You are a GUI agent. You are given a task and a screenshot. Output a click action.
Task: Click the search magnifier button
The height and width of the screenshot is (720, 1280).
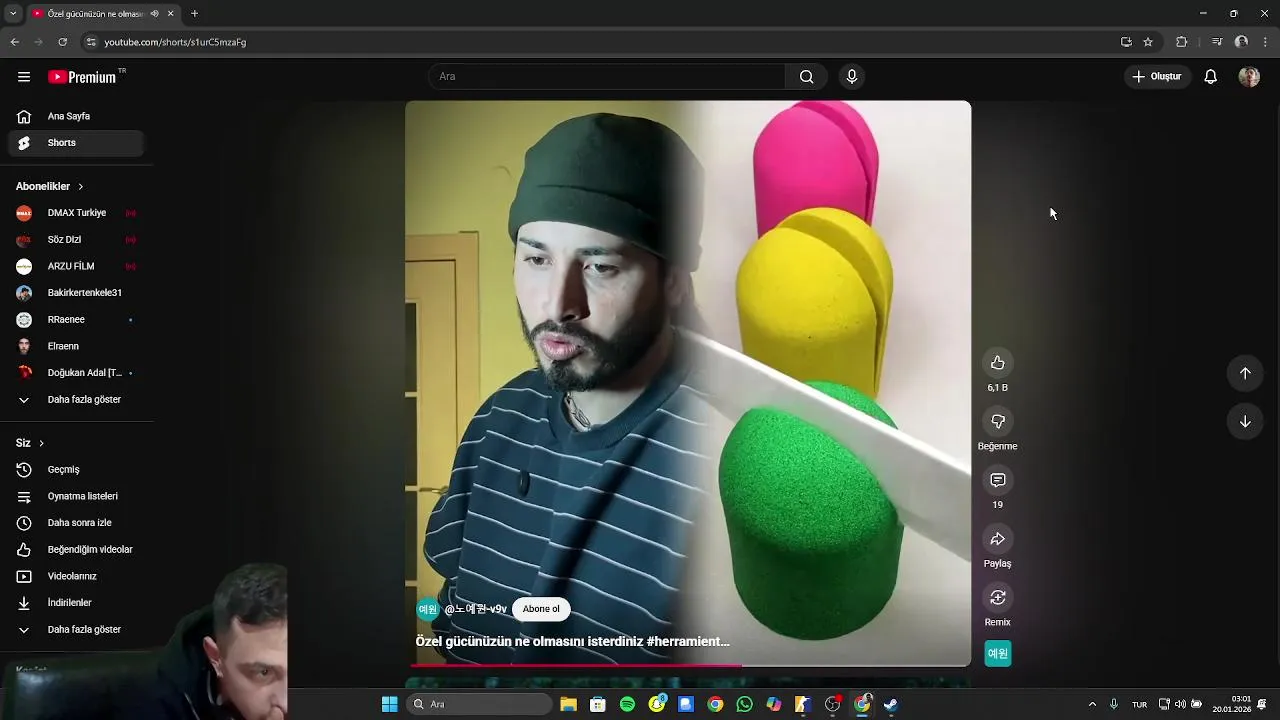pyautogui.click(x=806, y=77)
